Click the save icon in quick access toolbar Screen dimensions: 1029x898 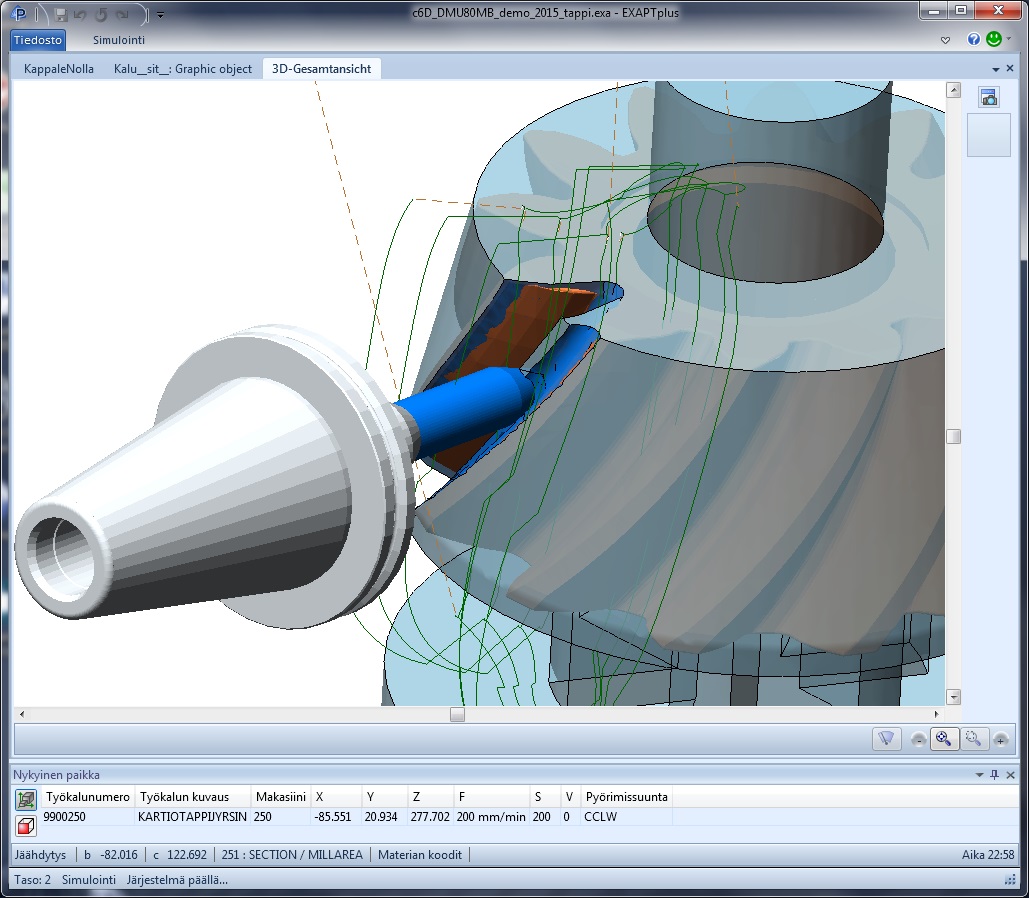click(x=61, y=15)
